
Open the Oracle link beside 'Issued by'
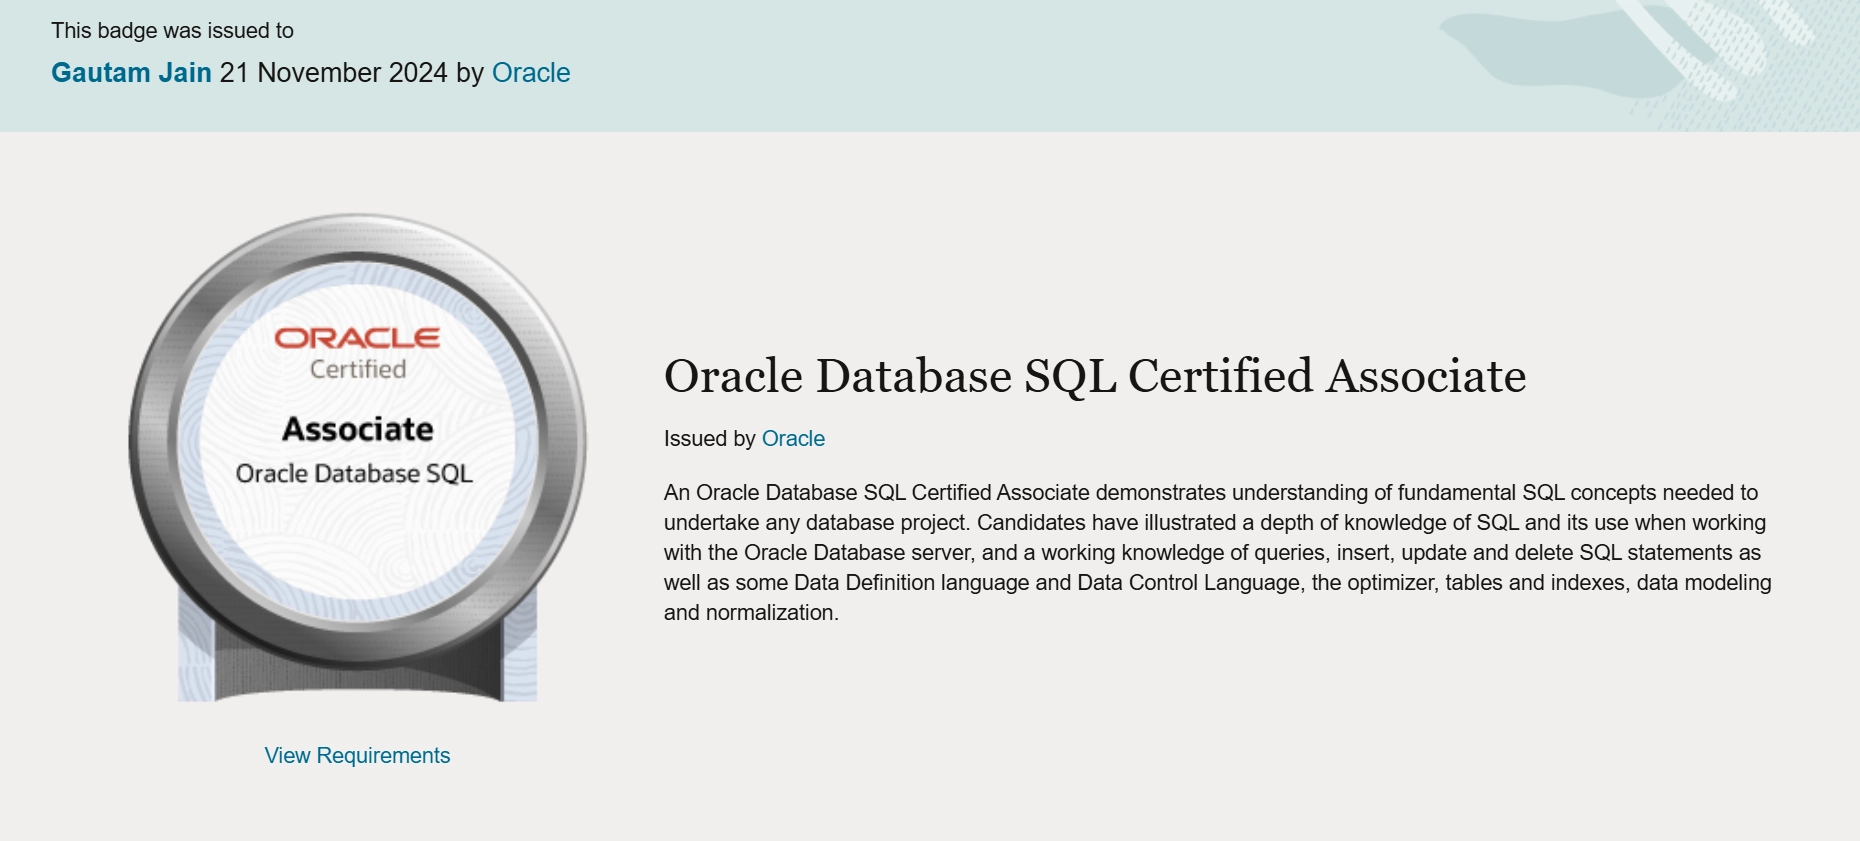coord(793,439)
